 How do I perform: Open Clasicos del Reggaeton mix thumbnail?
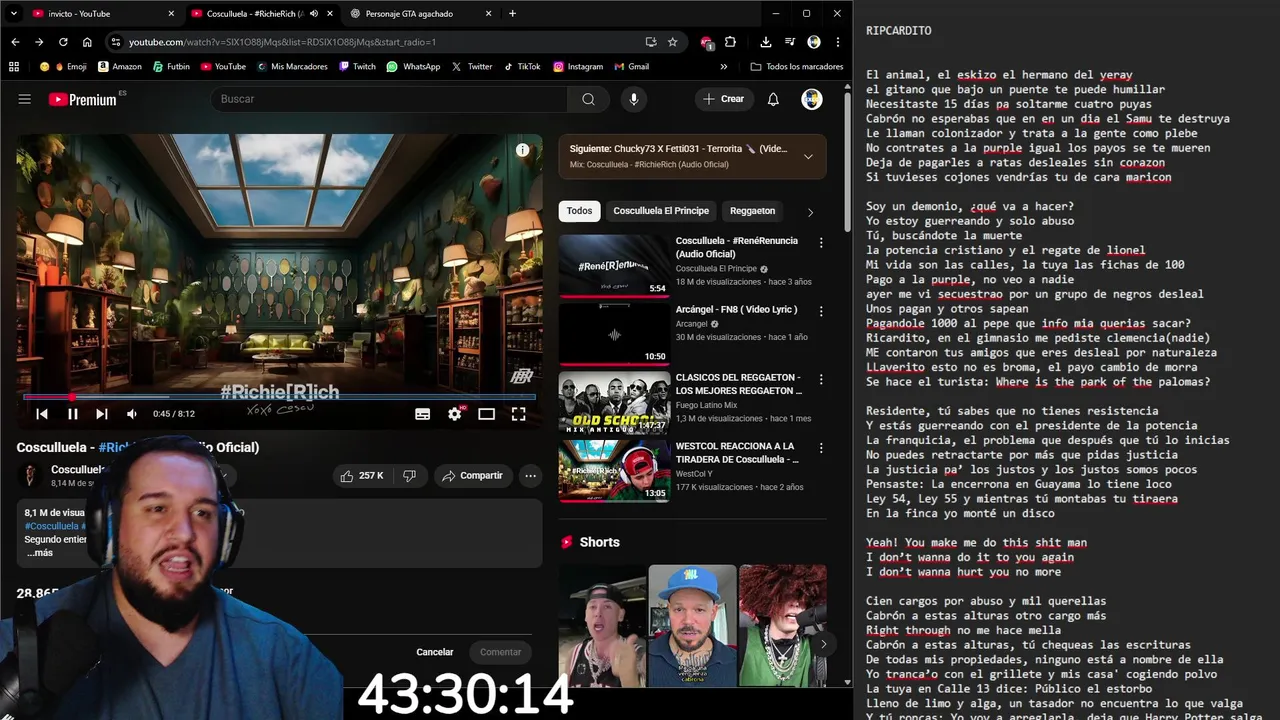(x=614, y=402)
